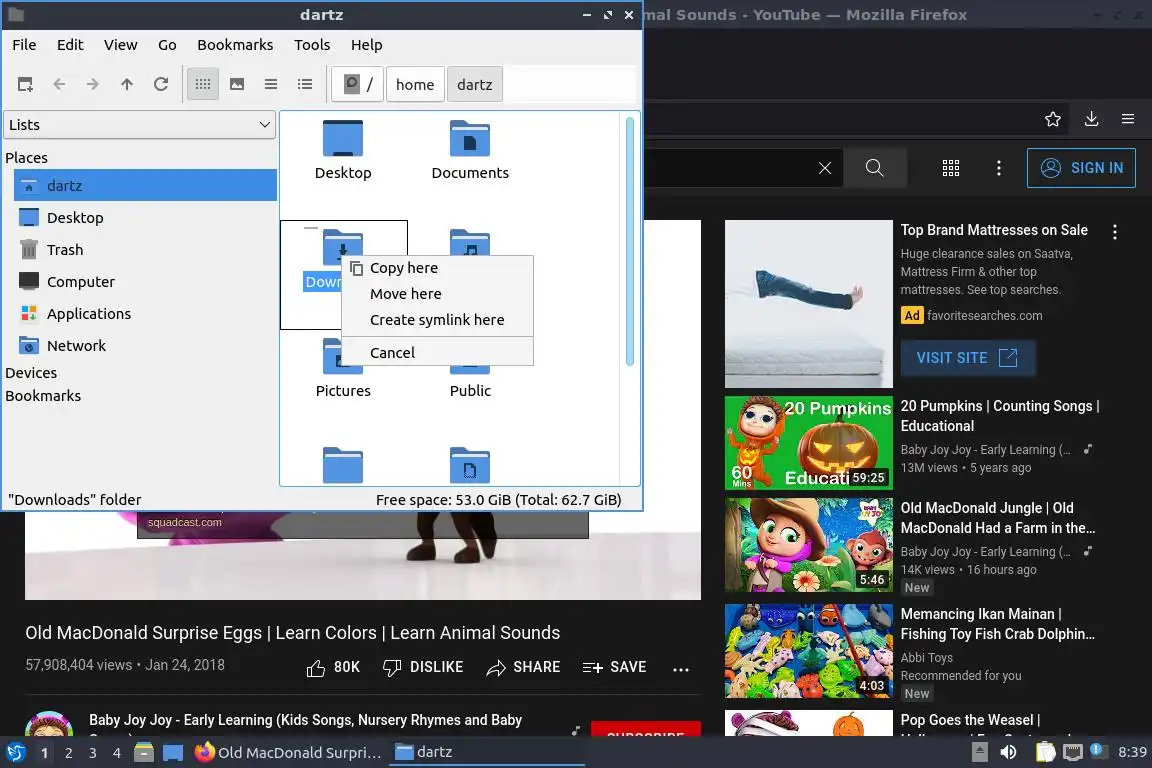Select the Documents folder icon
Image resolution: width=1152 pixels, height=768 pixels.
point(469,138)
